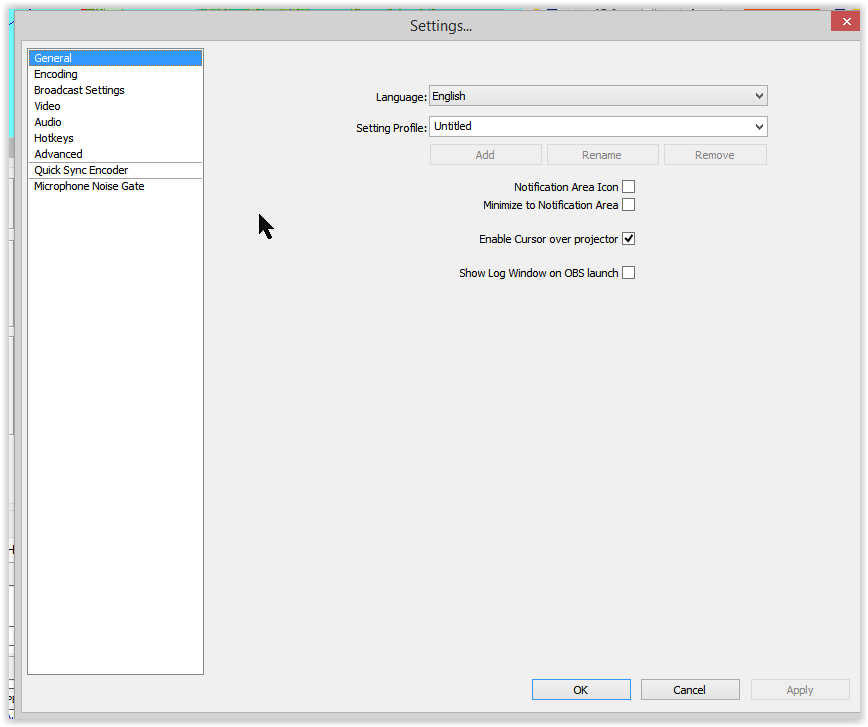Check Minimize to Notification Area
This screenshot has height=727, width=868.
click(x=628, y=205)
